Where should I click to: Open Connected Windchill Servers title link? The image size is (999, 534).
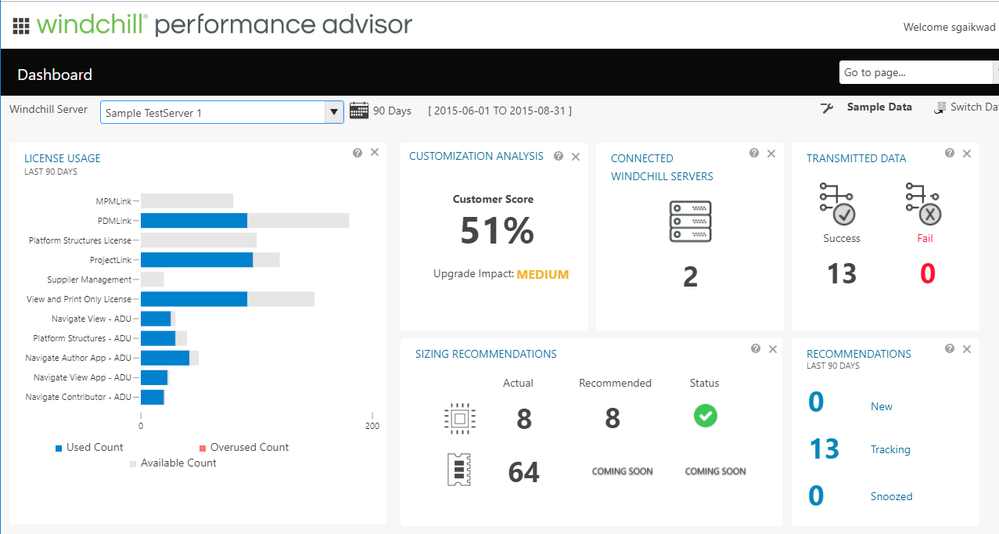662,167
